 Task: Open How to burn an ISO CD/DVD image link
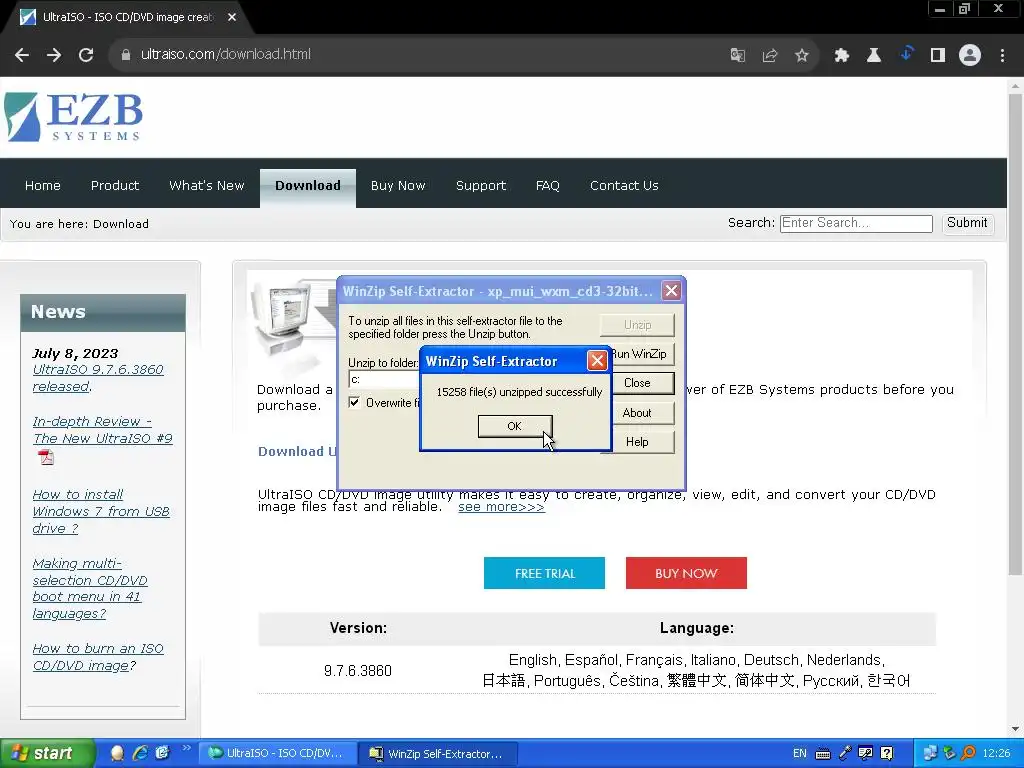coord(98,657)
